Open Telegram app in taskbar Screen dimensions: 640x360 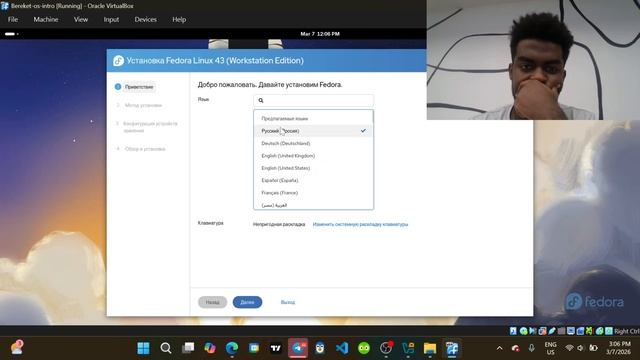tap(298, 348)
